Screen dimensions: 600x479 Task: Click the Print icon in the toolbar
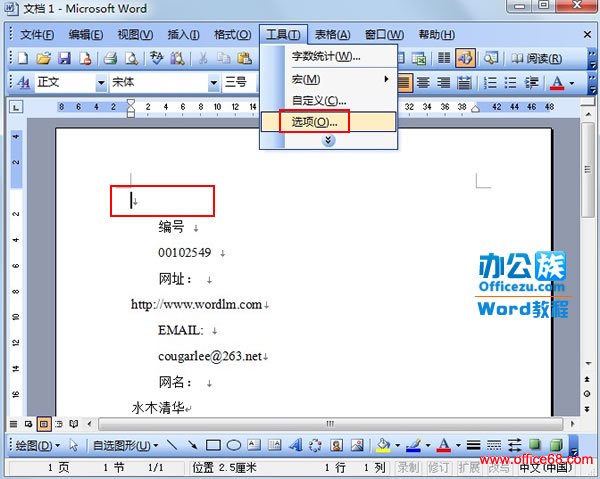pos(111,59)
